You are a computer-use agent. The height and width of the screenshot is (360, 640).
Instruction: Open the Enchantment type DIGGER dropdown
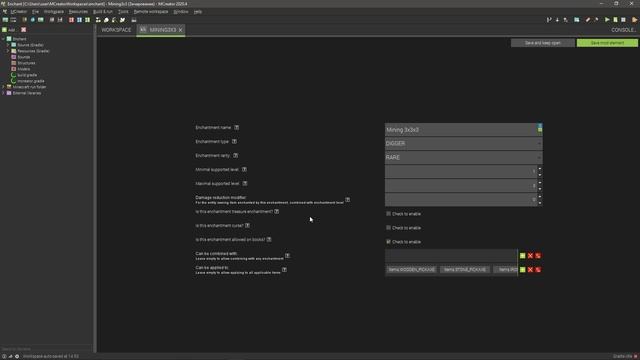click(463, 144)
